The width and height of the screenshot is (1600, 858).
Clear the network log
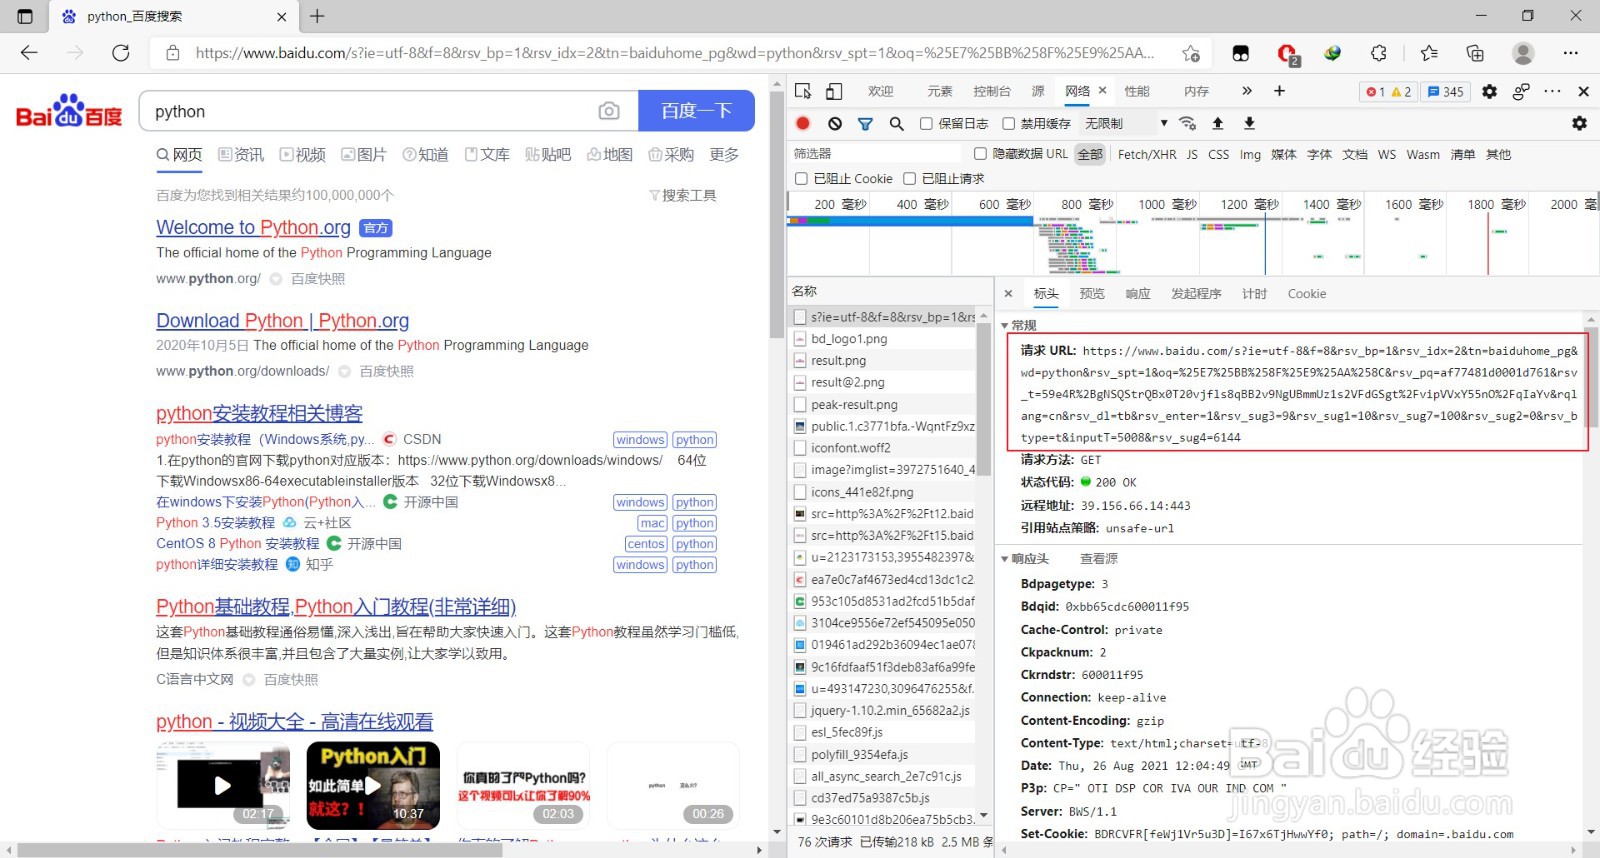[x=835, y=123]
